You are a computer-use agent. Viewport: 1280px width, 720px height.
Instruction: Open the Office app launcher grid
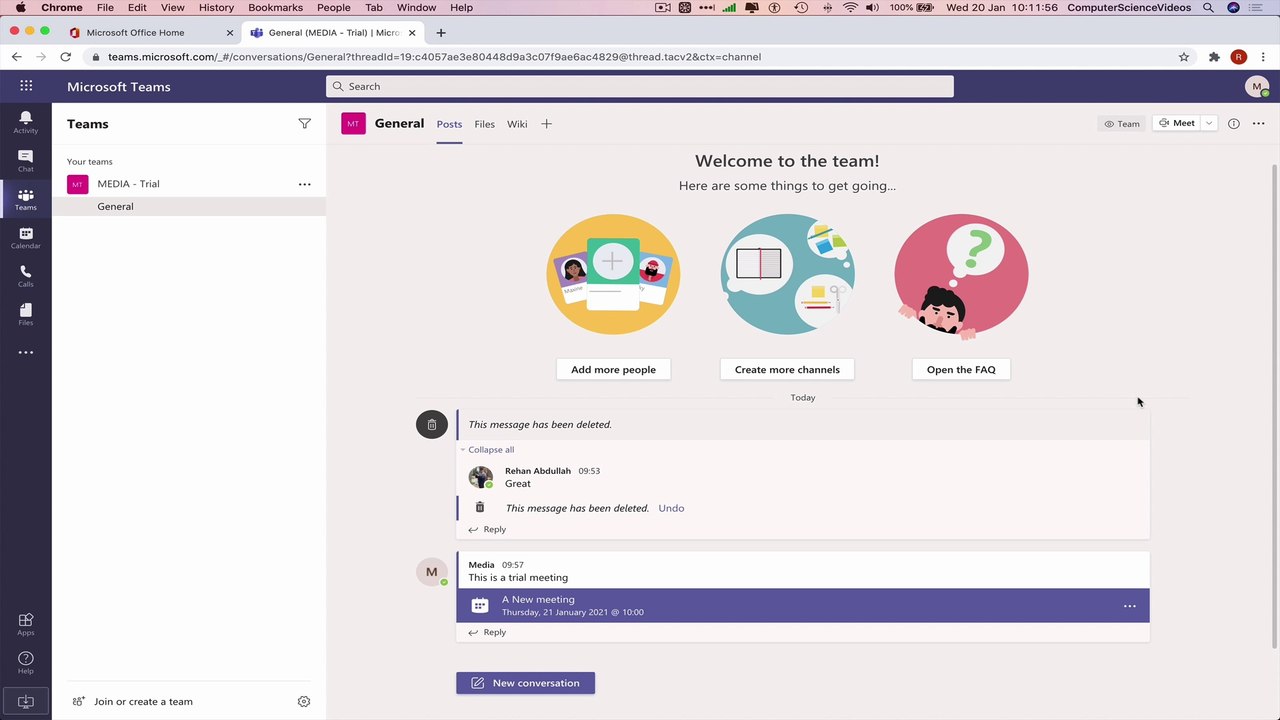pyautogui.click(x=26, y=86)
